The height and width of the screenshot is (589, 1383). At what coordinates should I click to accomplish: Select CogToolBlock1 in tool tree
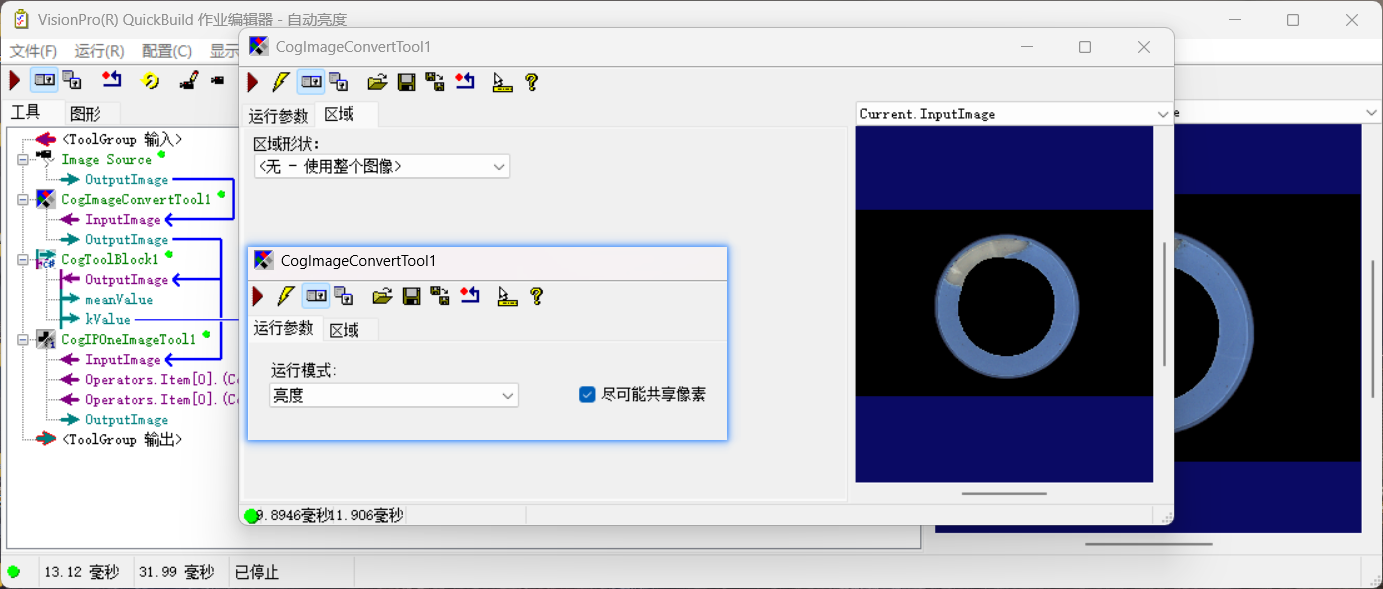(110, 259)
